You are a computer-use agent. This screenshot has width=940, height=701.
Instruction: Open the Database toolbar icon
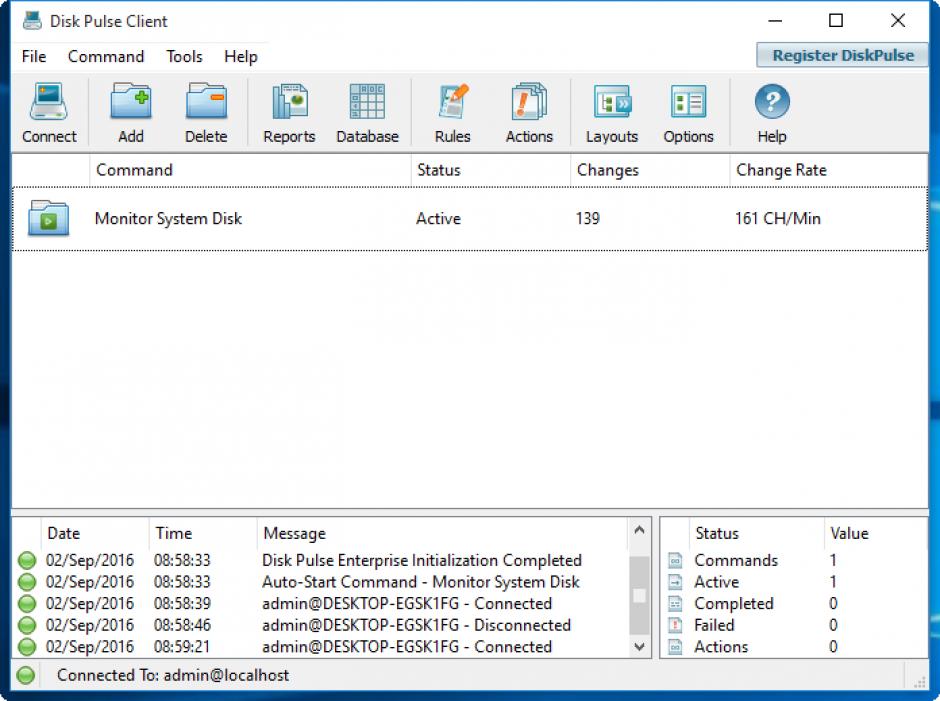[367, 102]
